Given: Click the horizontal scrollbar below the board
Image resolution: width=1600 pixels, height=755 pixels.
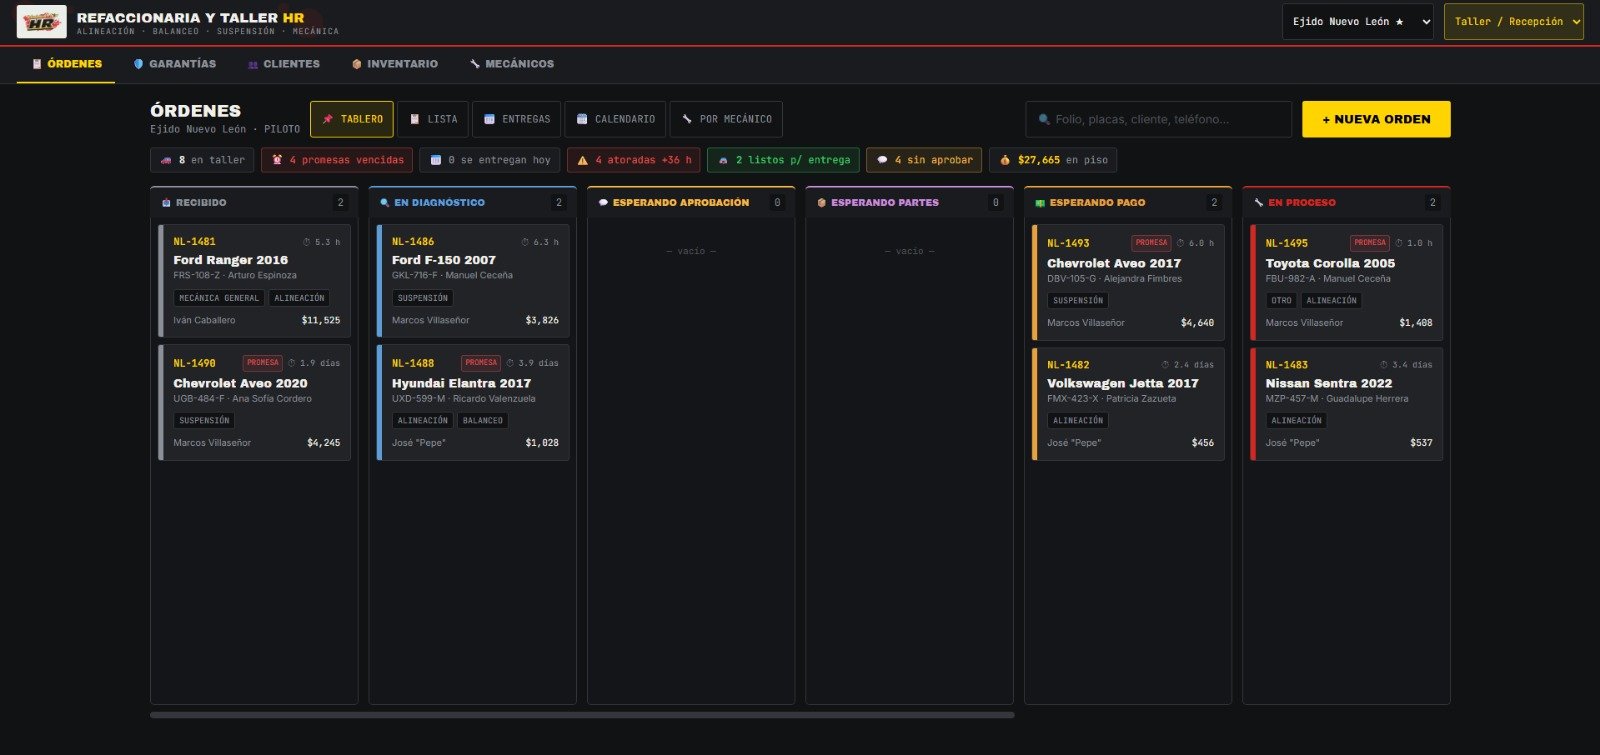Looking at the screenshot, I should coord(582,715).
